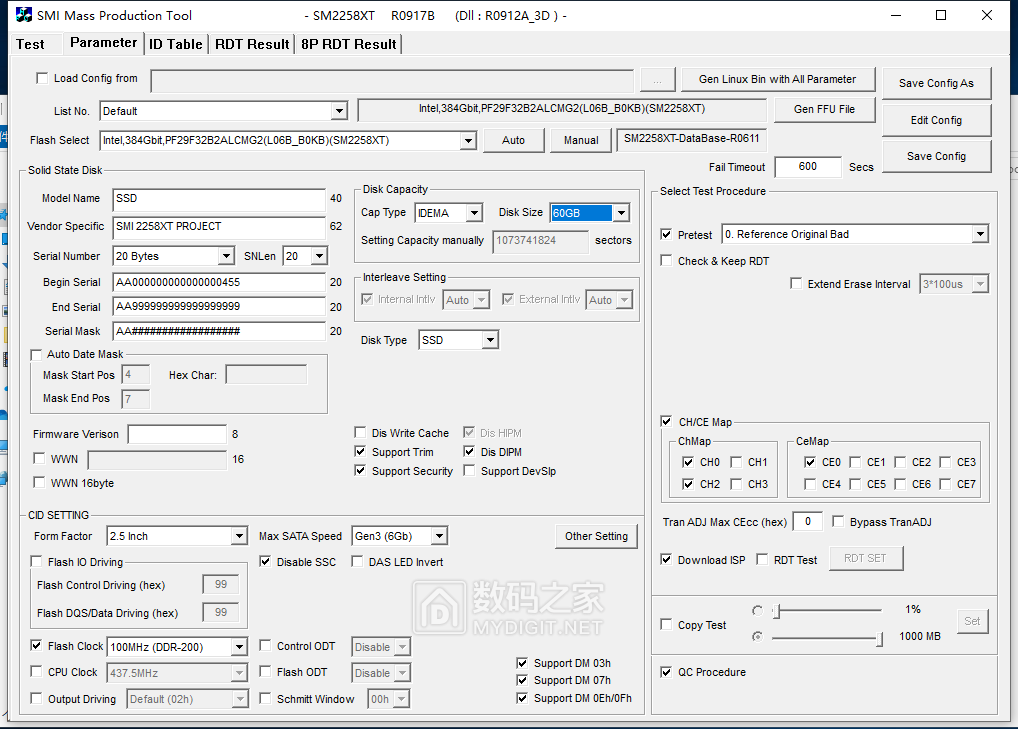Open the Disk Size dropdown
Screen dimensions: 1018x729
click(621, 213)
